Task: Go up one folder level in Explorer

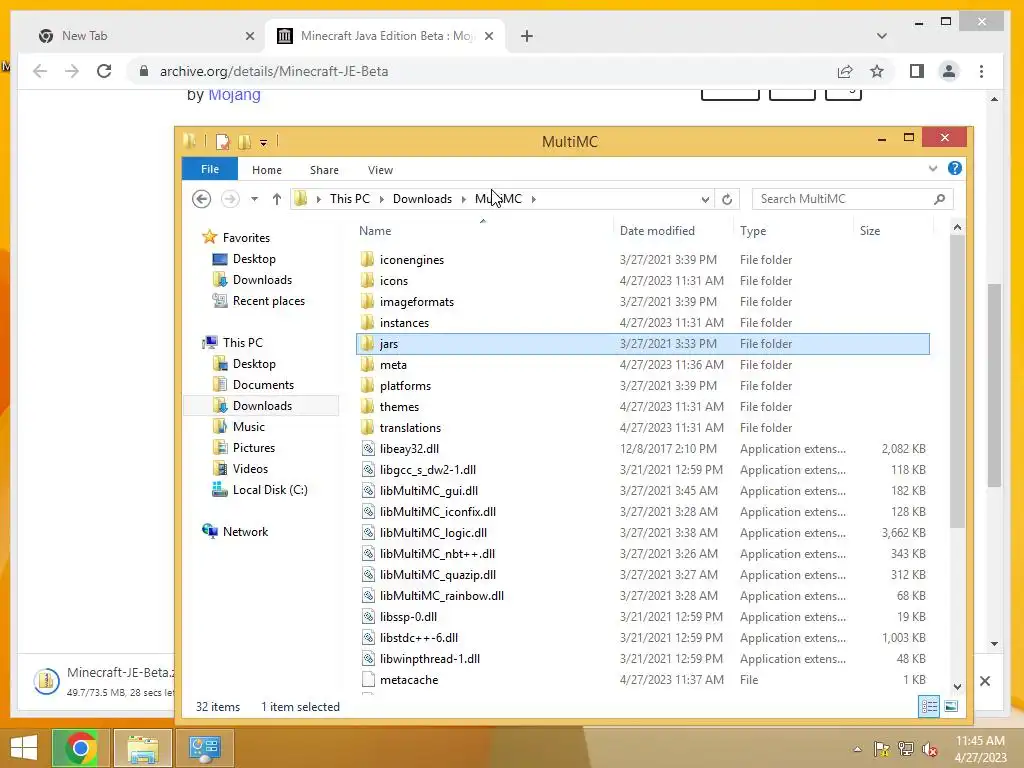Action: tap(276, 199)
